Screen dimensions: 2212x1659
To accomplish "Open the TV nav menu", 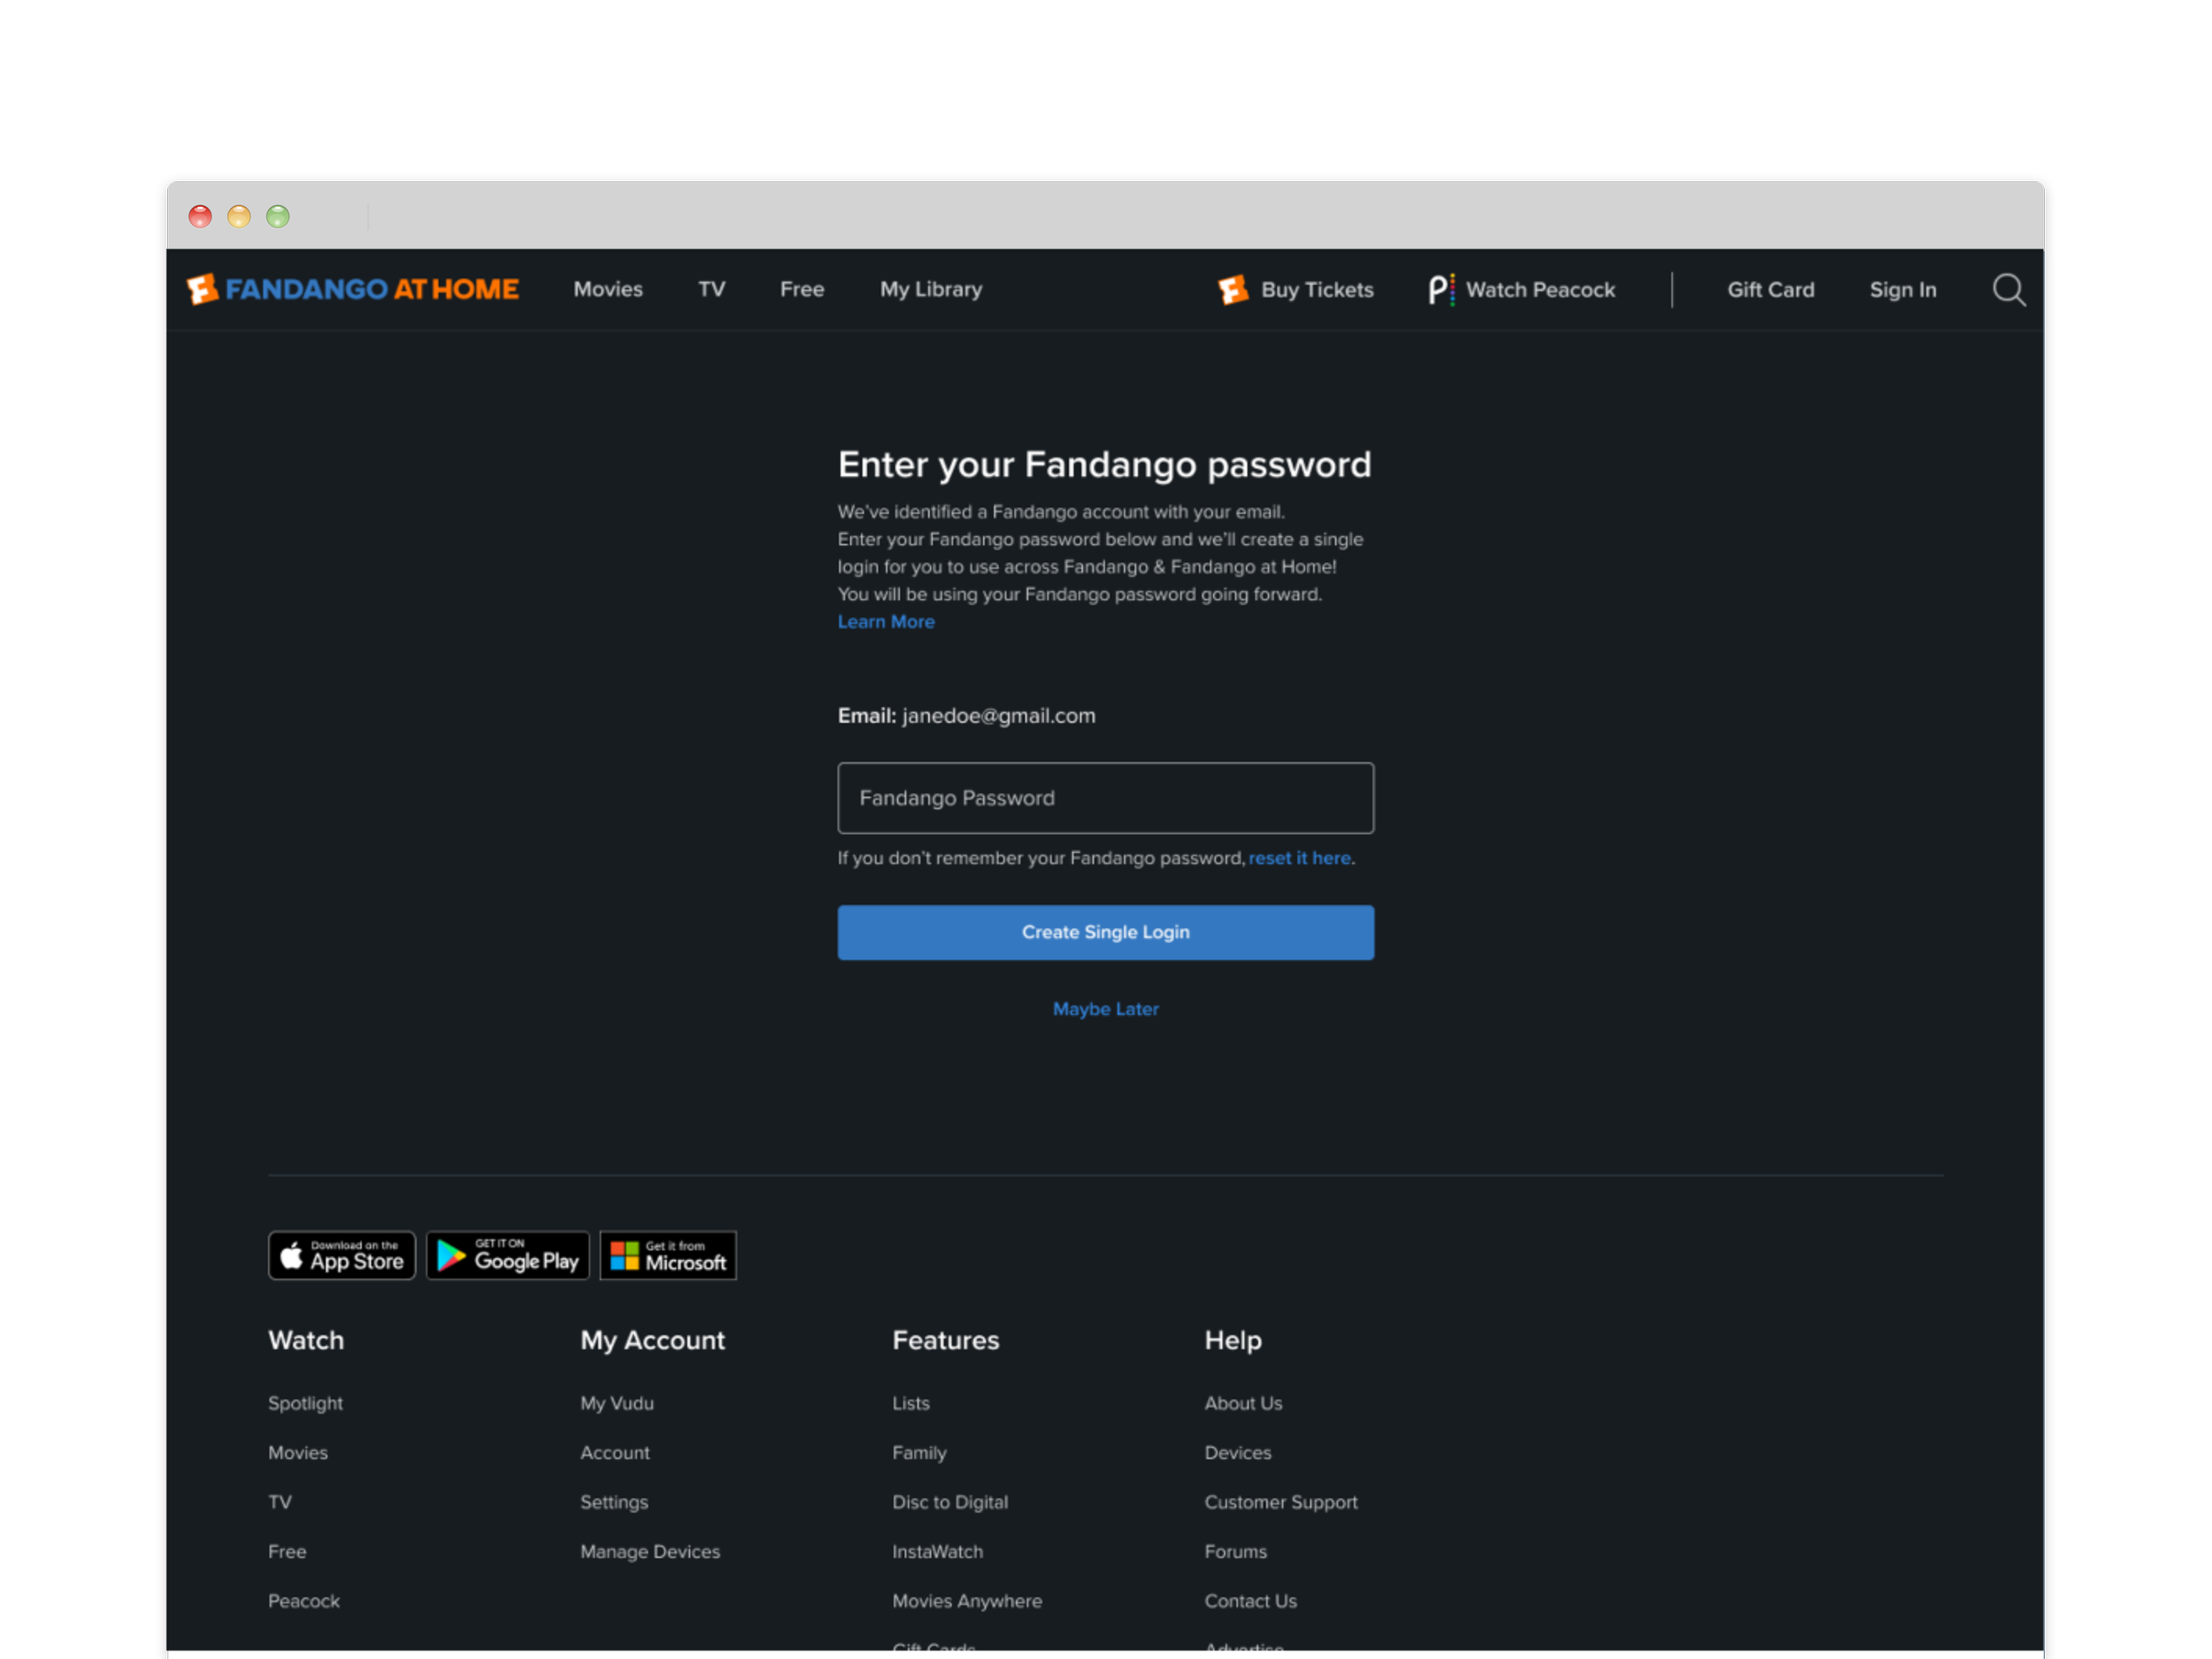I will (711, 289).
